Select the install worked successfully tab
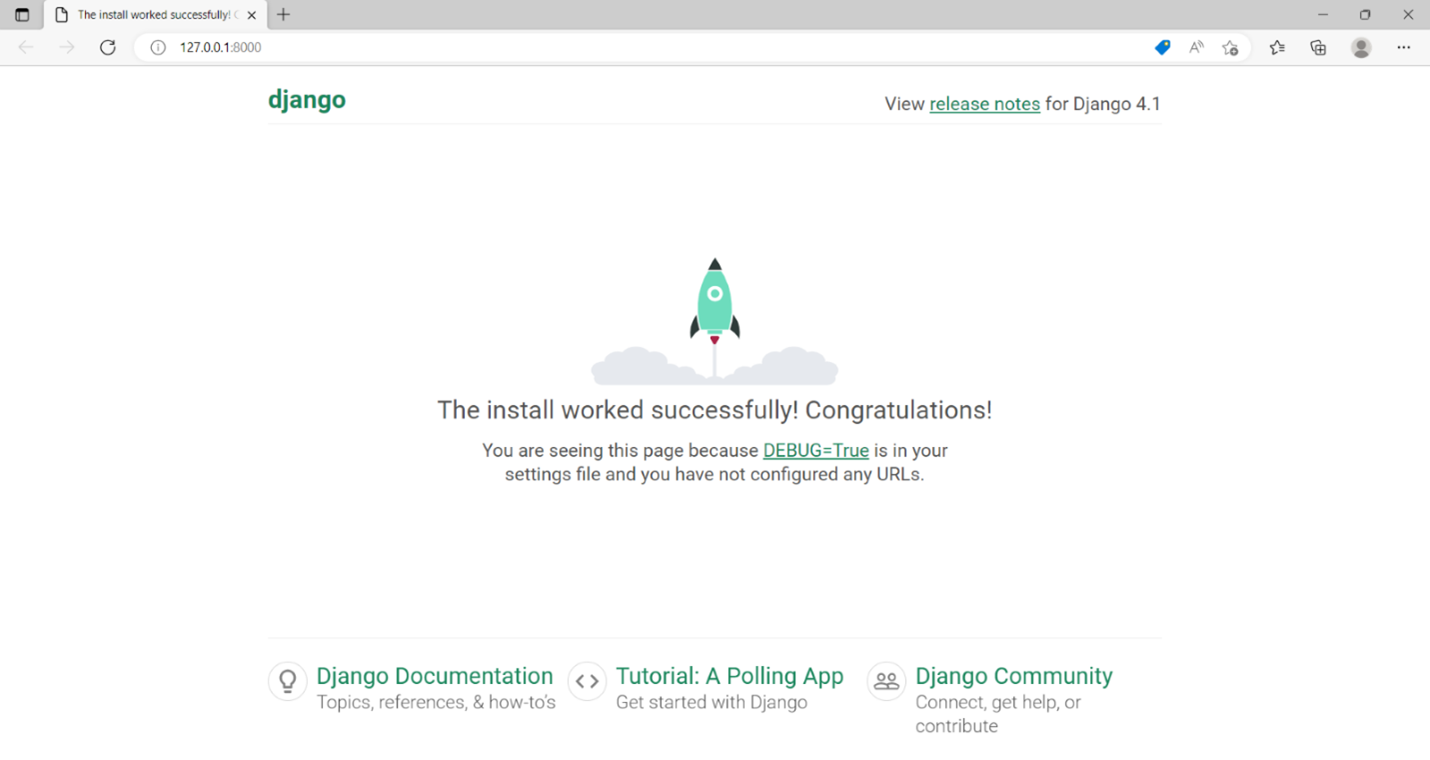Viewport: 1430px width, 760px height. pyautogui.click(x=150, y=15)
